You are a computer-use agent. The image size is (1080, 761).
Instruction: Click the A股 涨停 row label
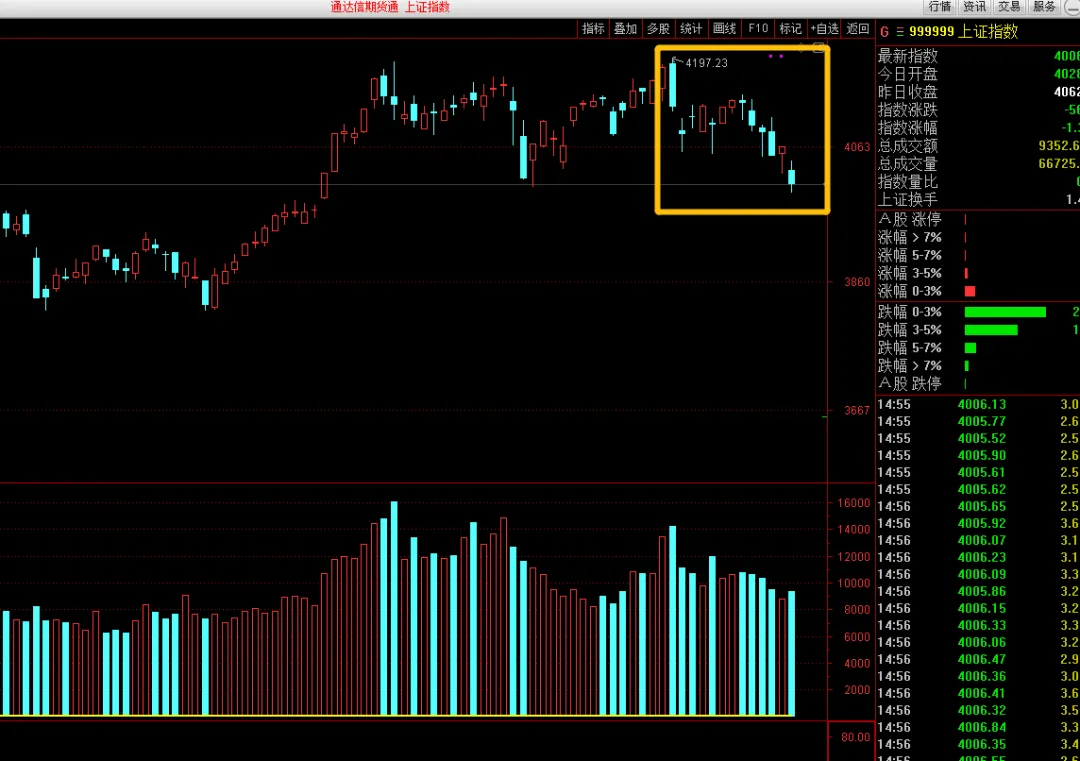pos(909,219)
